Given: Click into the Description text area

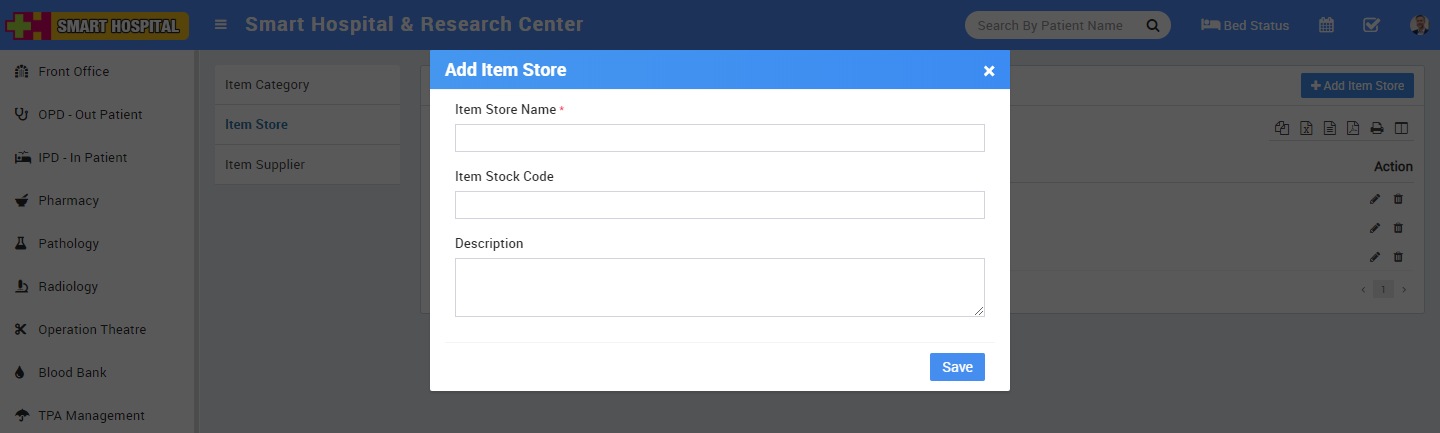Looking at the screenshot, I should [x=719, y=287].
